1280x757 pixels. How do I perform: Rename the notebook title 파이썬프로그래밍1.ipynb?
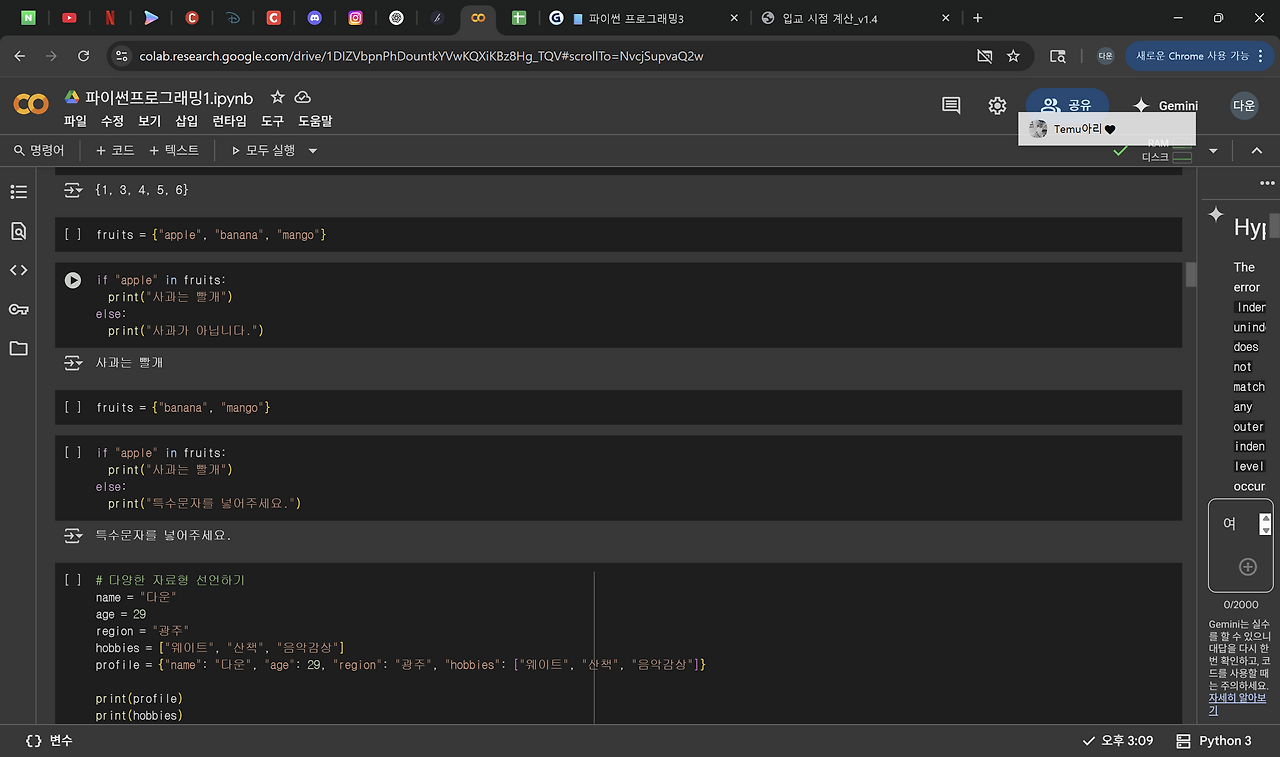tap(169, 98)
